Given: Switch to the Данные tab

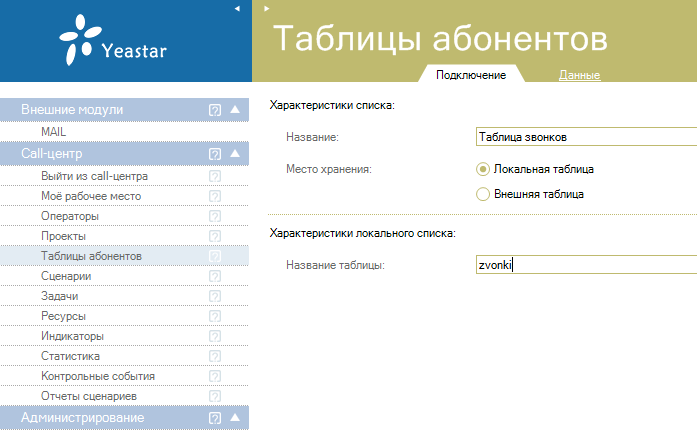Looking at the screenshot, I should (x=578, y=75).
